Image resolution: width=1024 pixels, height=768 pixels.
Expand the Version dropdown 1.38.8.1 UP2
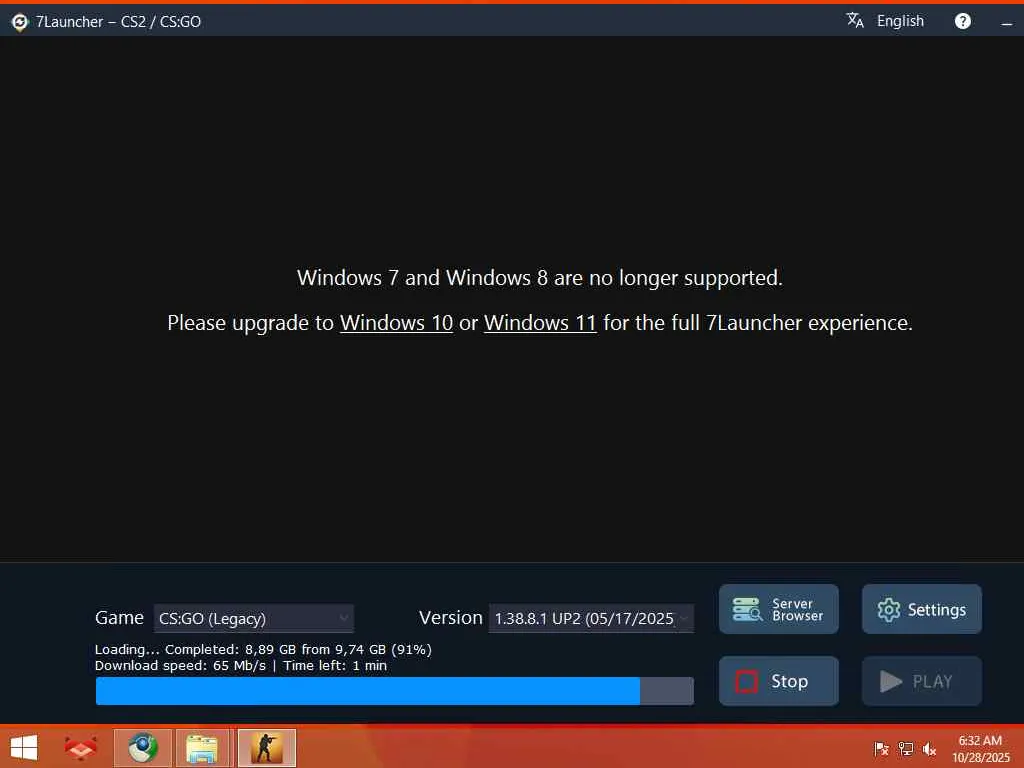tap(591, 618)
